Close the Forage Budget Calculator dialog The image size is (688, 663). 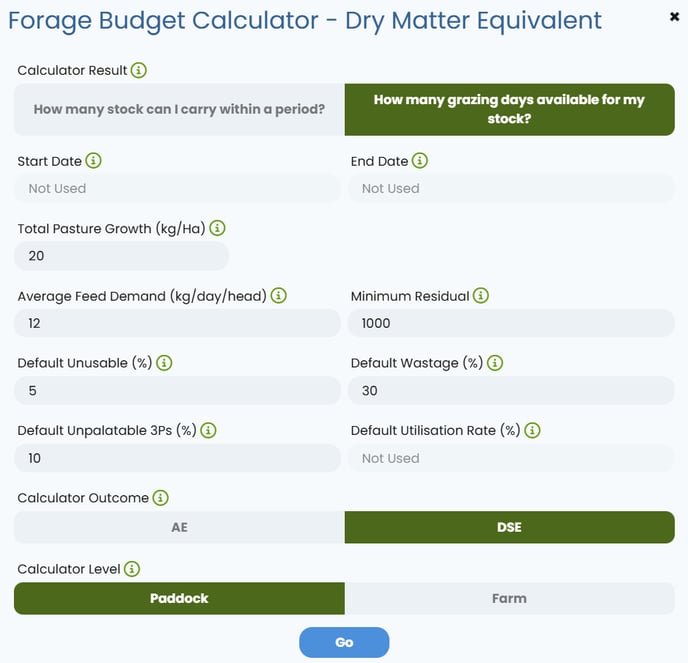tap(674, 17)
